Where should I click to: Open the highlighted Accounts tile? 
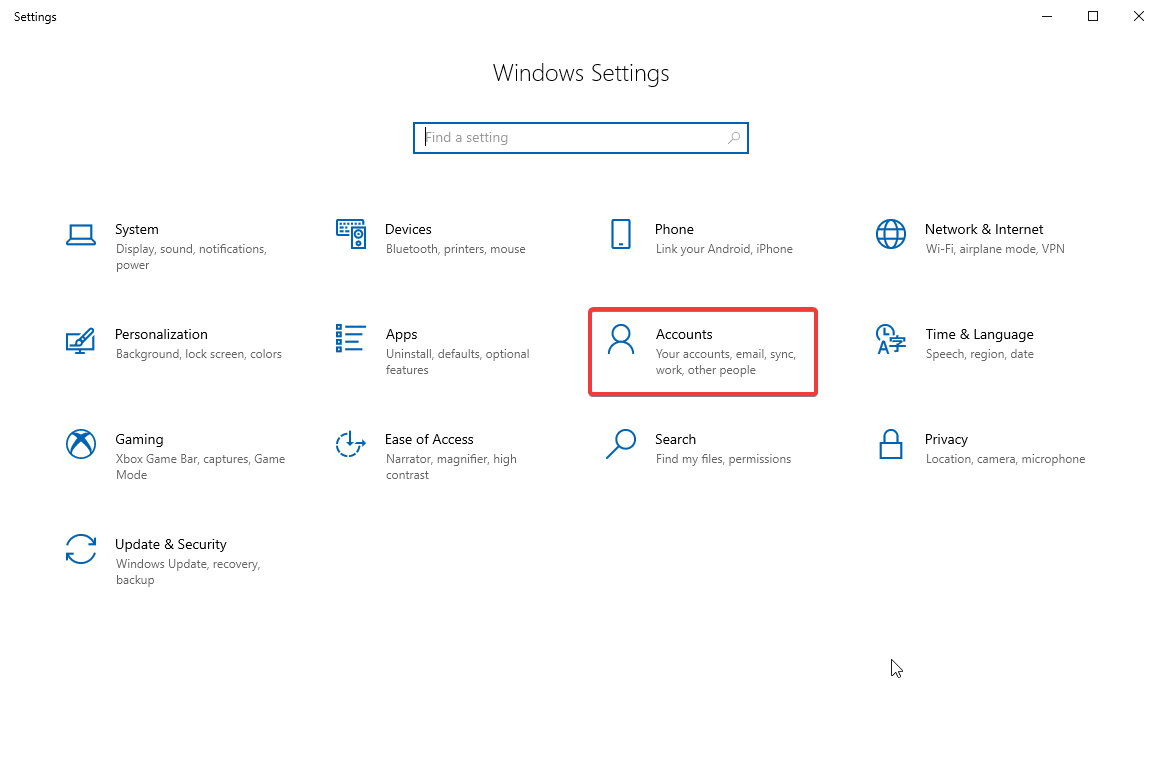tap(703, 352)
